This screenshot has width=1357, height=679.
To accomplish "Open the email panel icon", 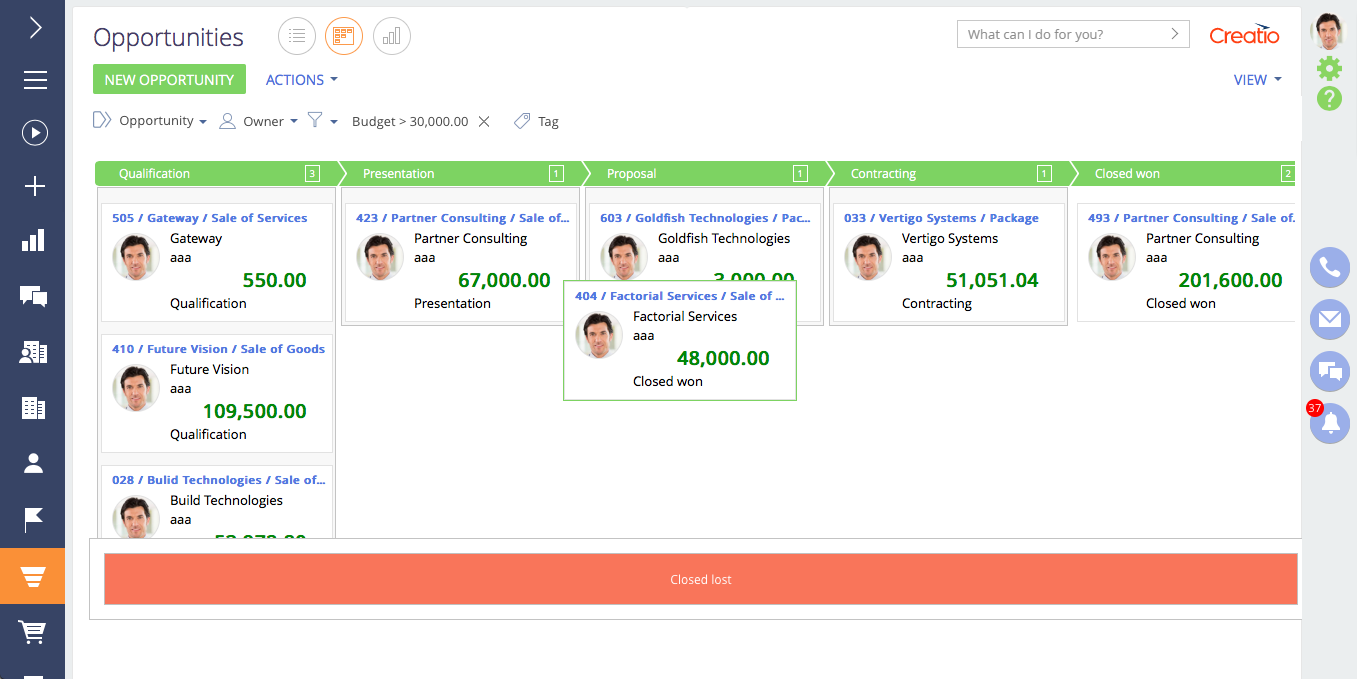I will coord(1330,319).
